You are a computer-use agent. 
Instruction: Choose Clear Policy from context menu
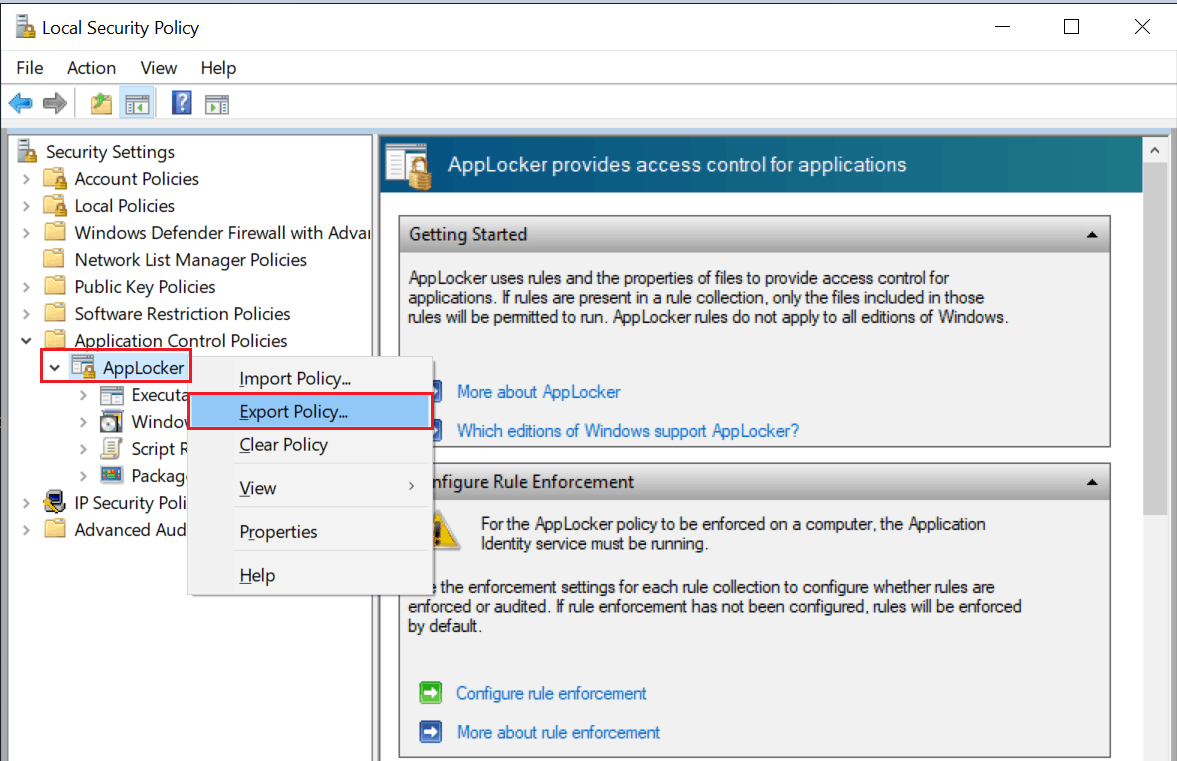[x=310, y=444]
